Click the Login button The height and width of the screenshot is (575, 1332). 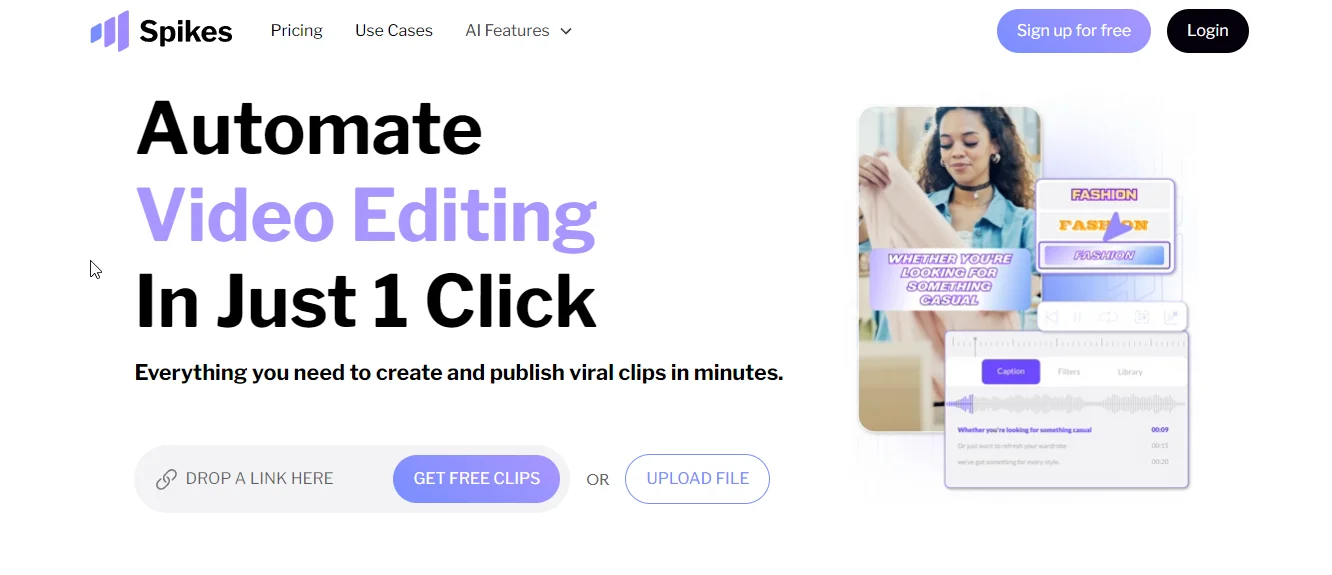[1208, 31]
